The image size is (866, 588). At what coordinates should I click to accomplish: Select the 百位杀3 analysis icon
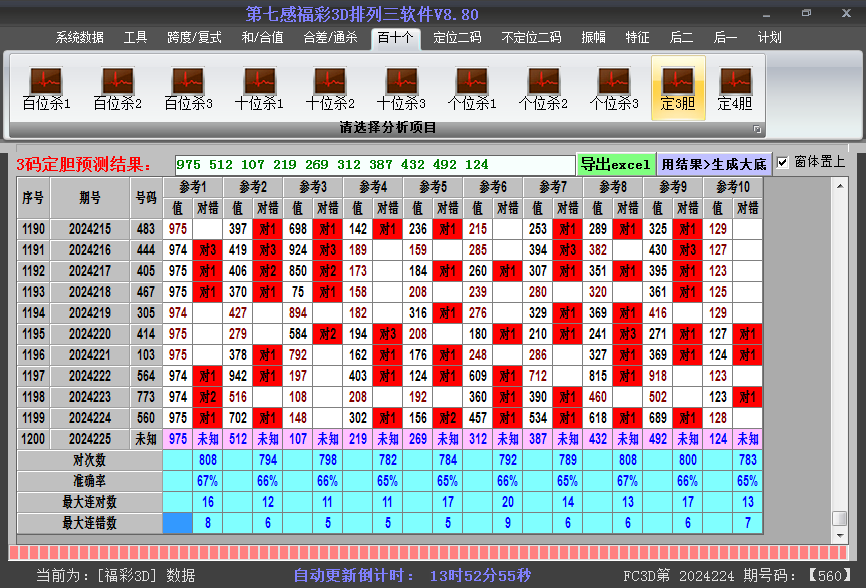pyautogui.click(x=188, y=88)
